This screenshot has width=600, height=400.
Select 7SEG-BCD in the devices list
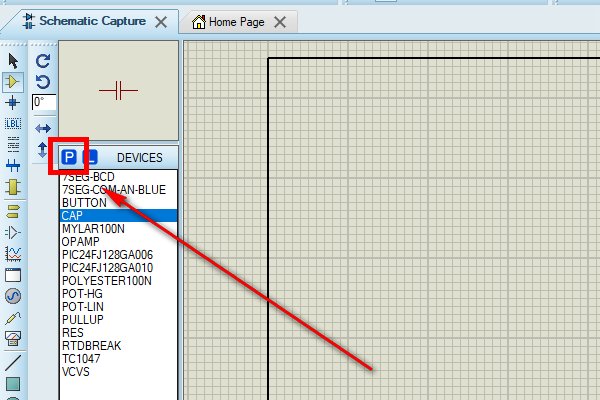[x=119, y=177]
